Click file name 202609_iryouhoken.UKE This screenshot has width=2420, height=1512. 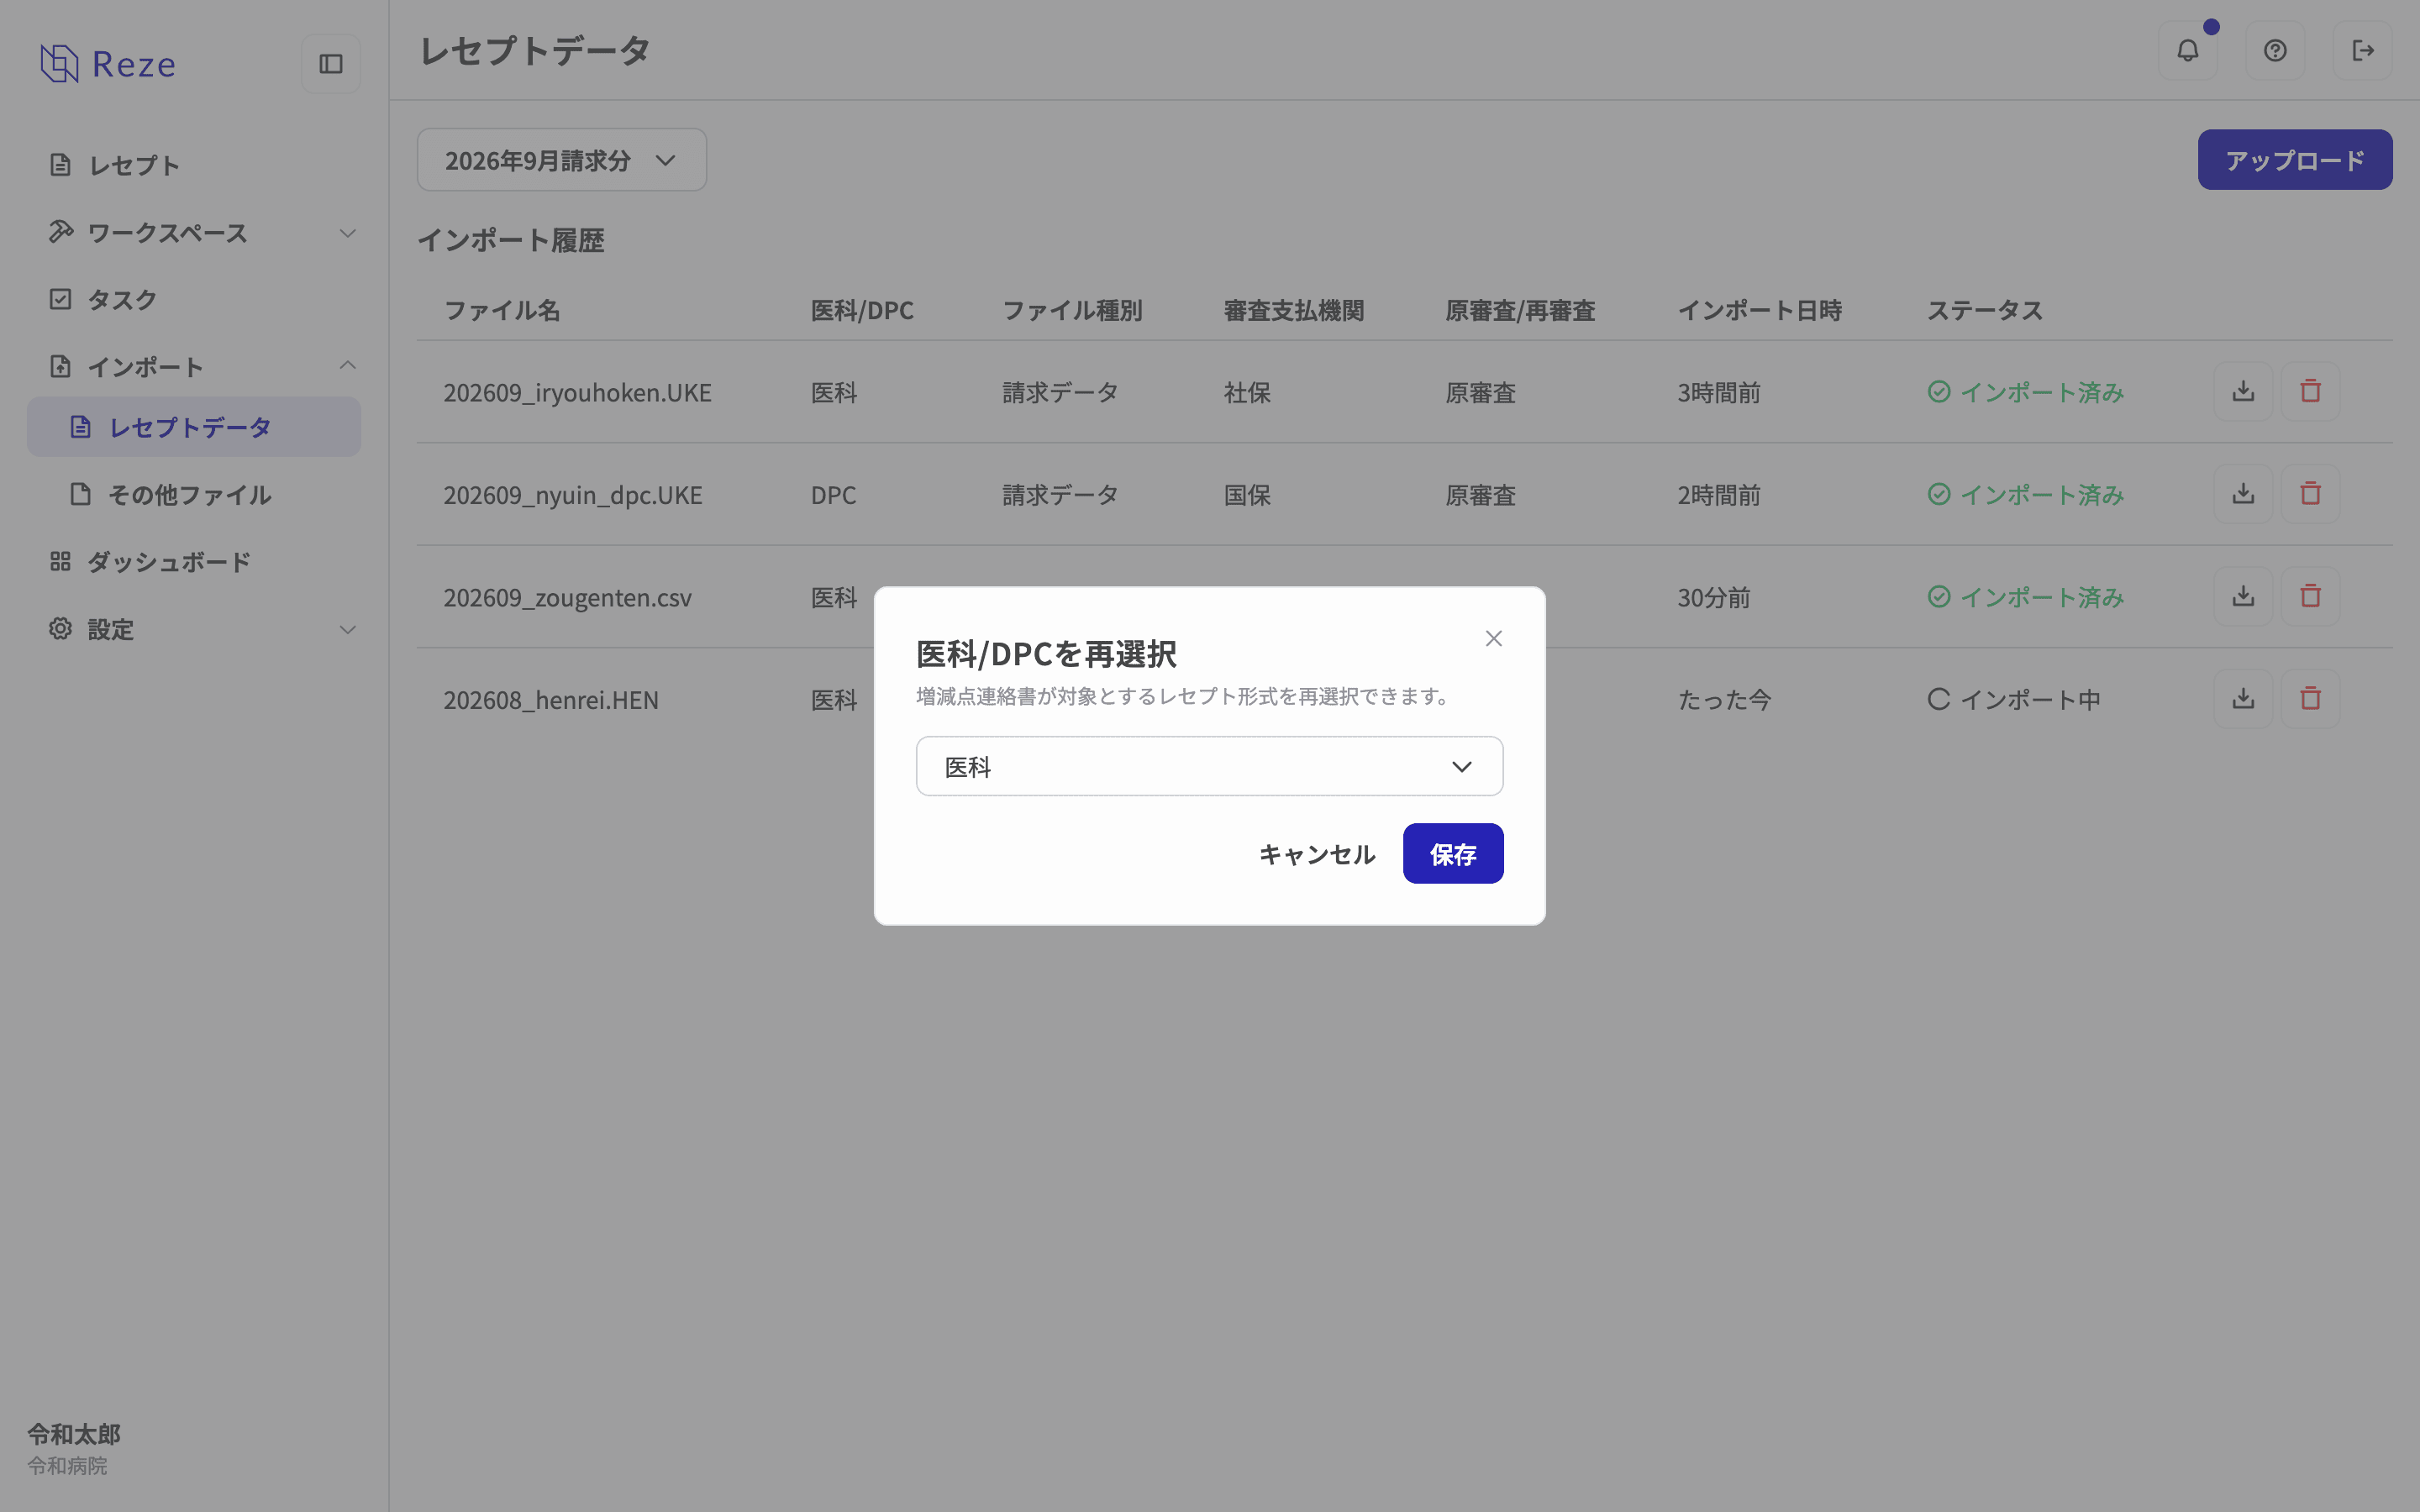pos(577,393)
